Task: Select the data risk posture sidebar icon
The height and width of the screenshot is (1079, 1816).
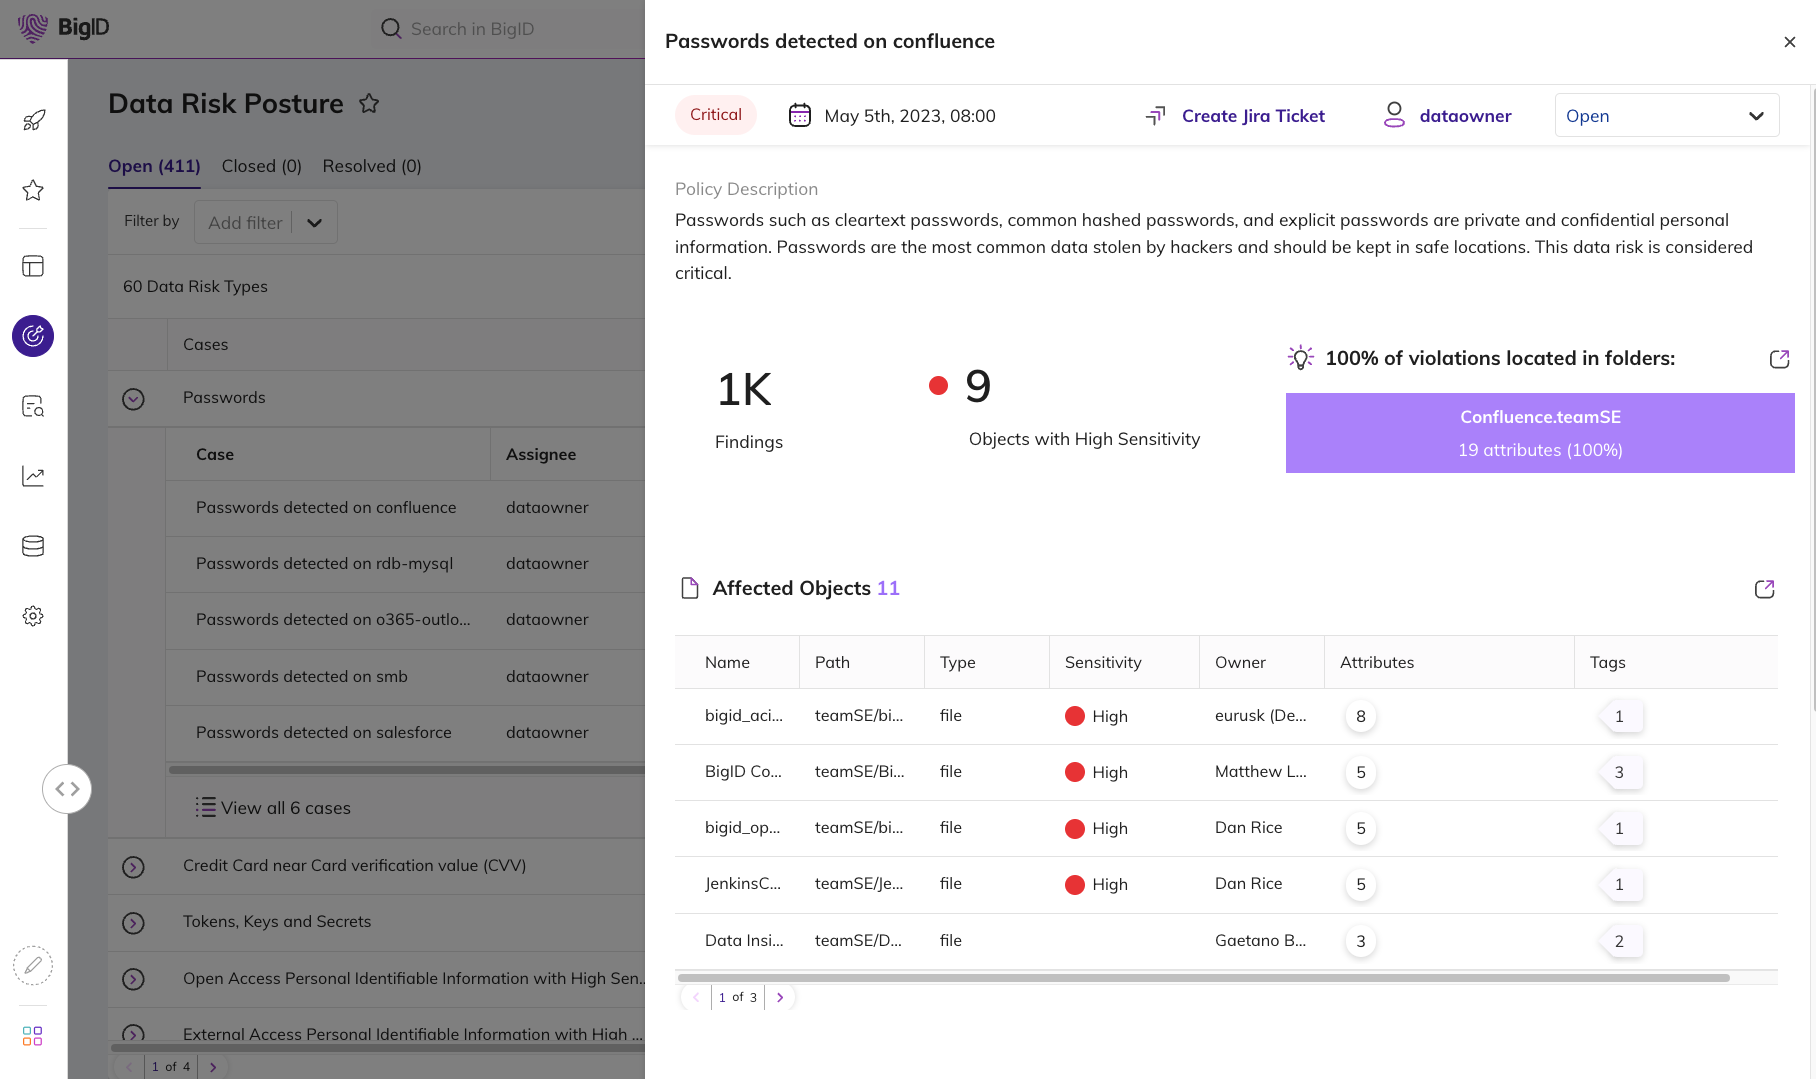Action: click(33, 336)
